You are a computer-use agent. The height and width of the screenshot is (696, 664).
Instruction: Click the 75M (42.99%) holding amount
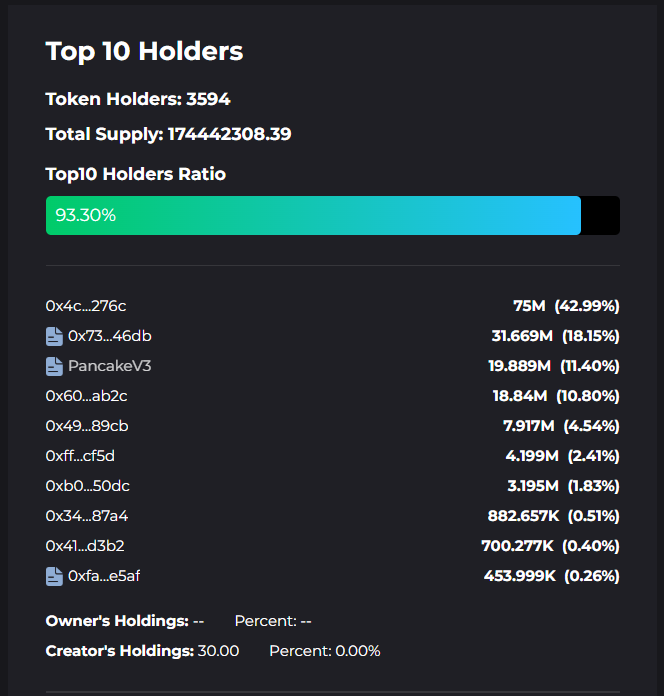(566, 306)
